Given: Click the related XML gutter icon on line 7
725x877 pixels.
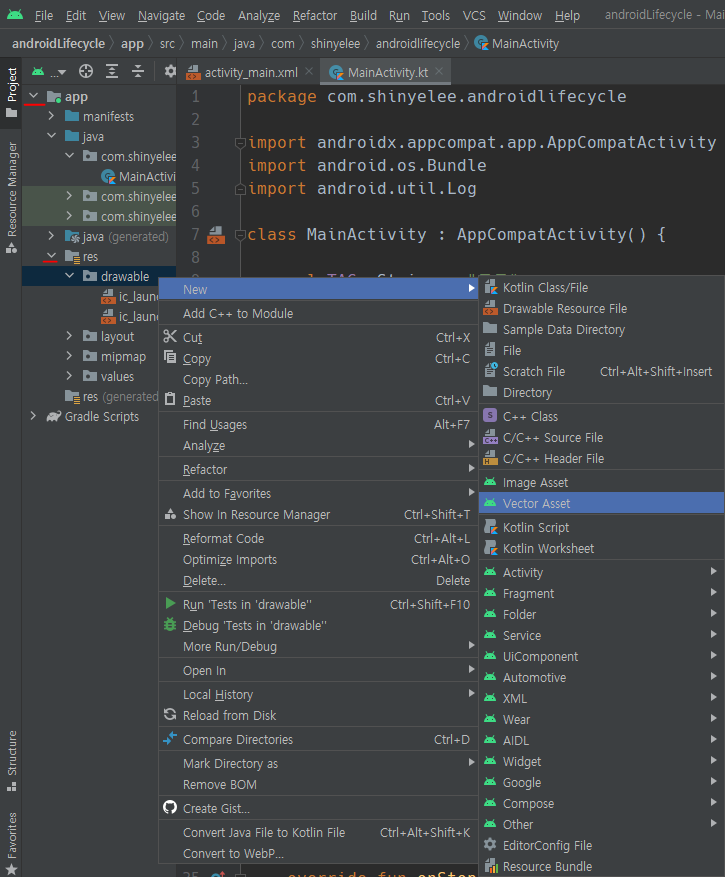Looking at the screenshot, I should coord(216,235).
